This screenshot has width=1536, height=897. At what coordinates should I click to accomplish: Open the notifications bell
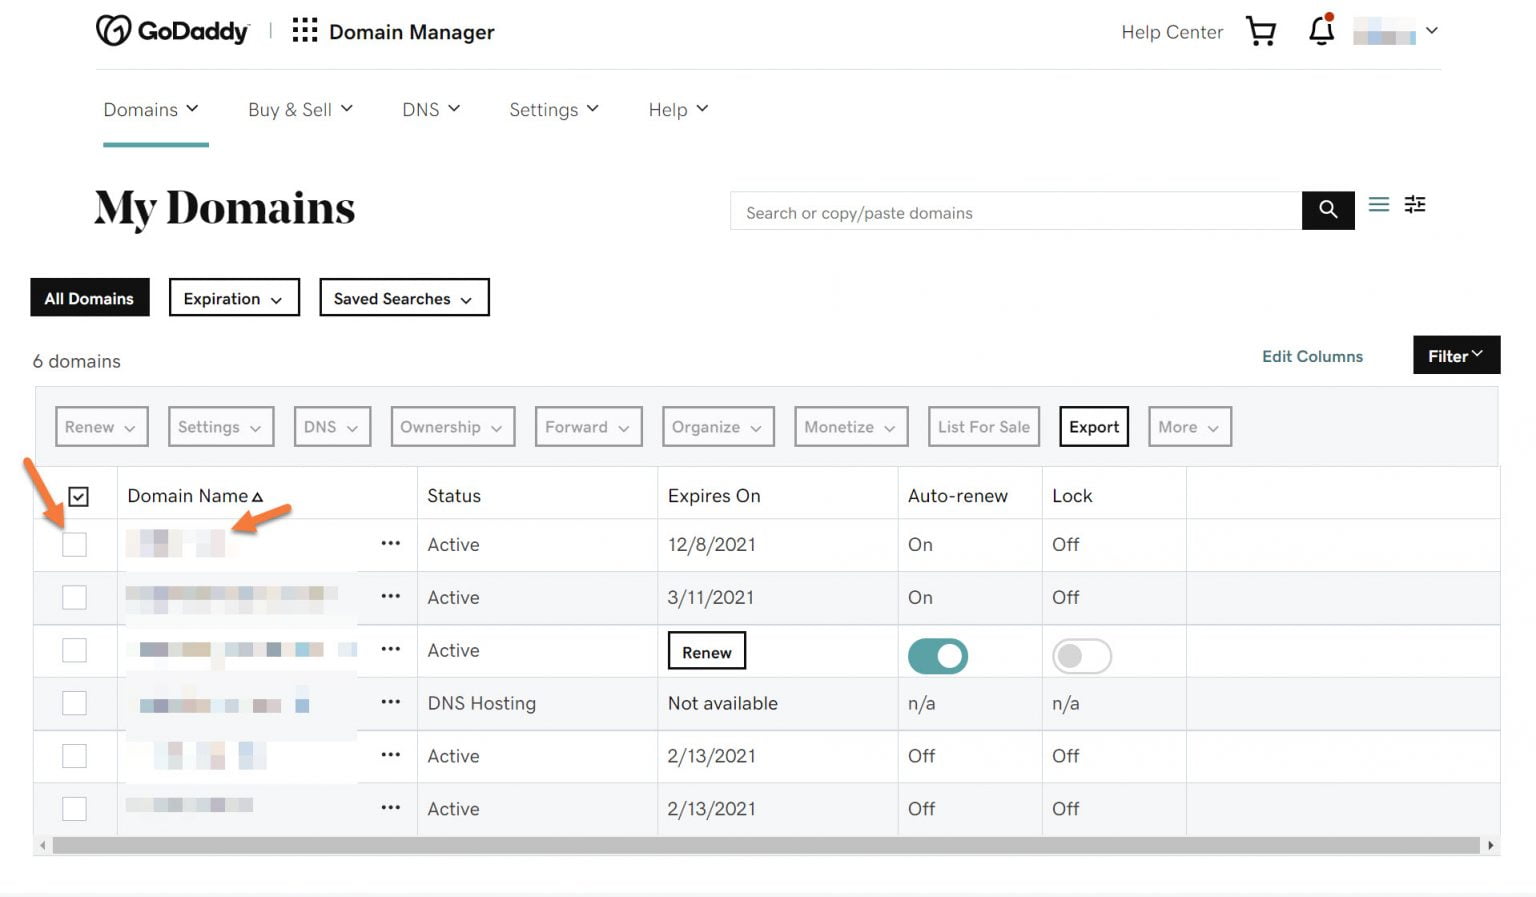[1320, 31]
